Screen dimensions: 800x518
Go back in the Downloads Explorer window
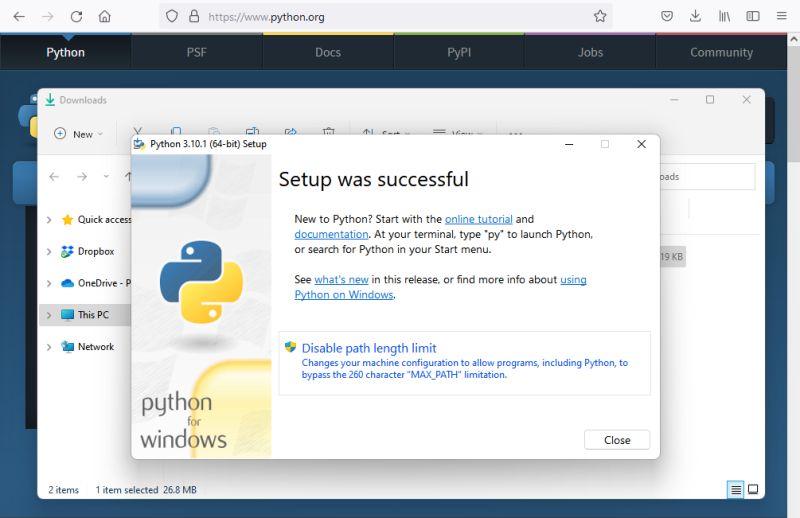tap(54, 177)
